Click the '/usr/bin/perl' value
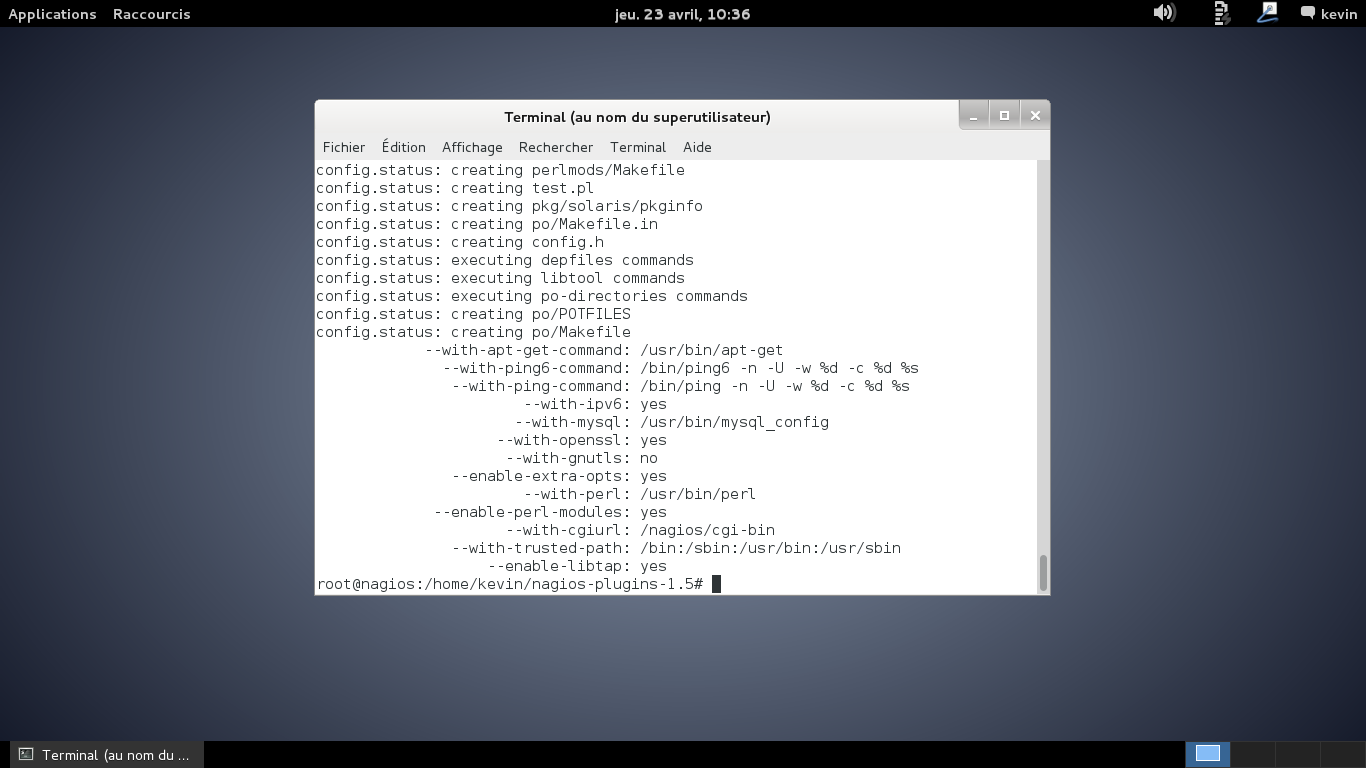 click(x=698, y=494)
